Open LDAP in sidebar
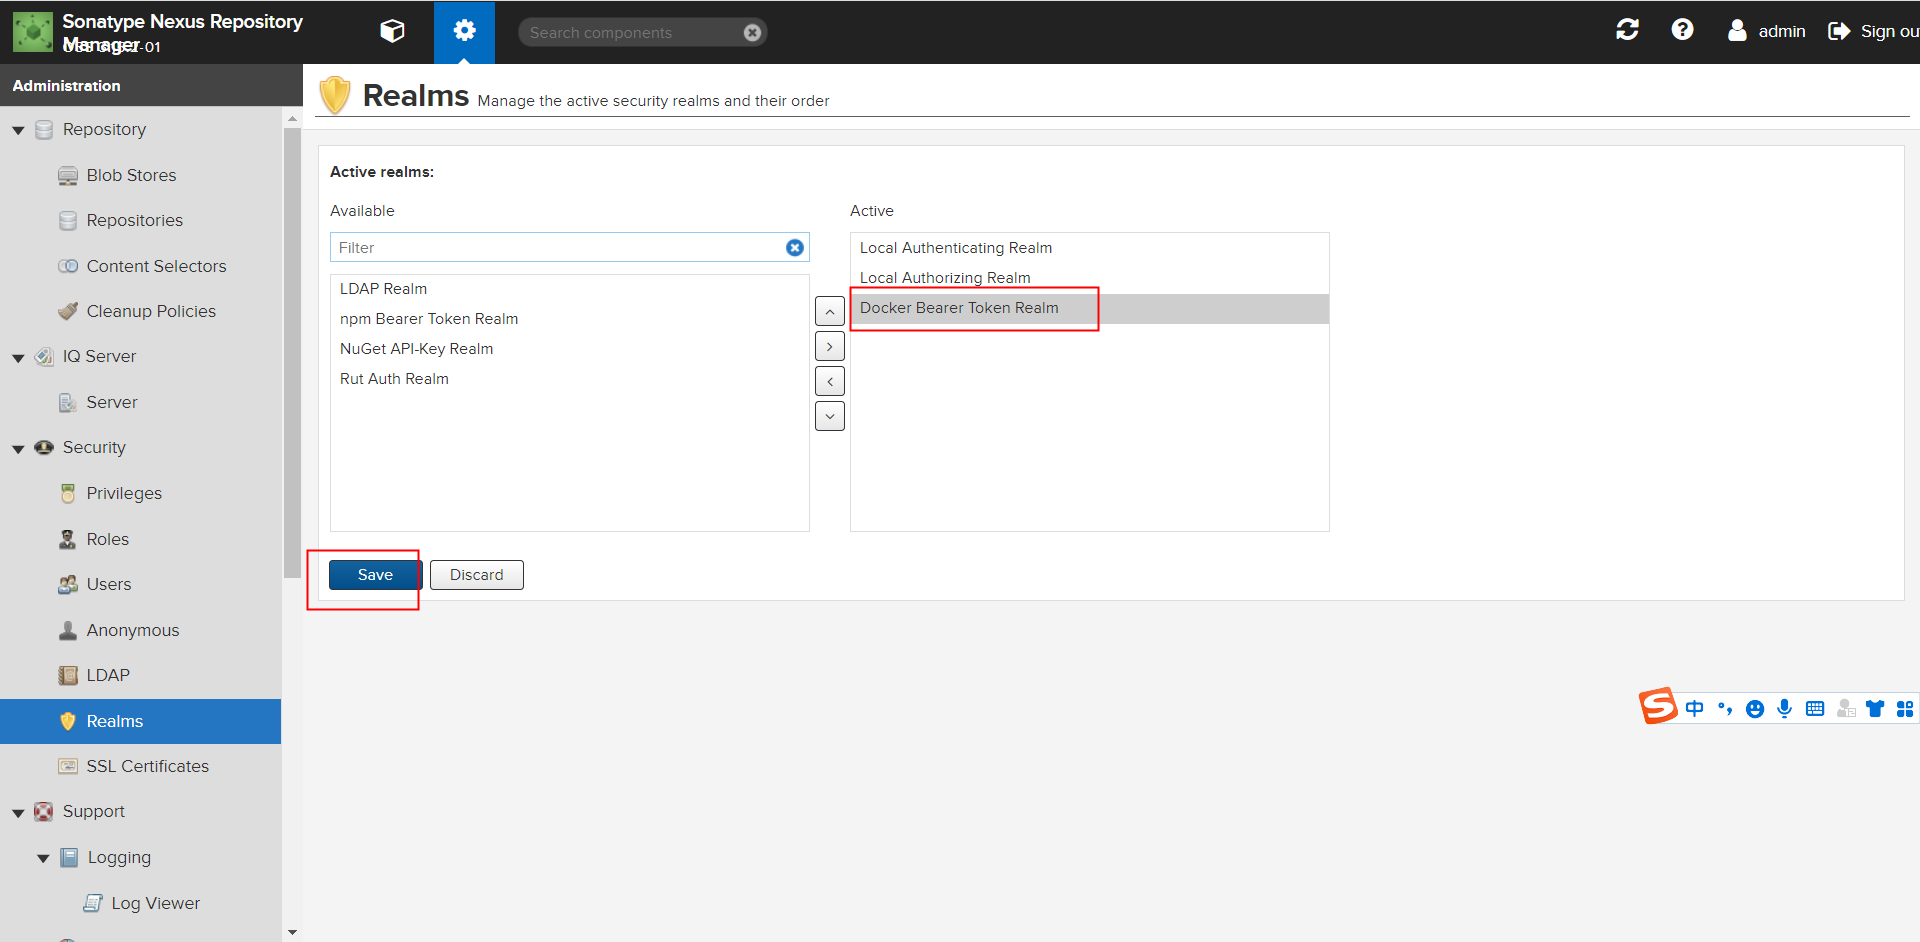The width and height of the screenshot is (1920, 942). pos(108,675)
